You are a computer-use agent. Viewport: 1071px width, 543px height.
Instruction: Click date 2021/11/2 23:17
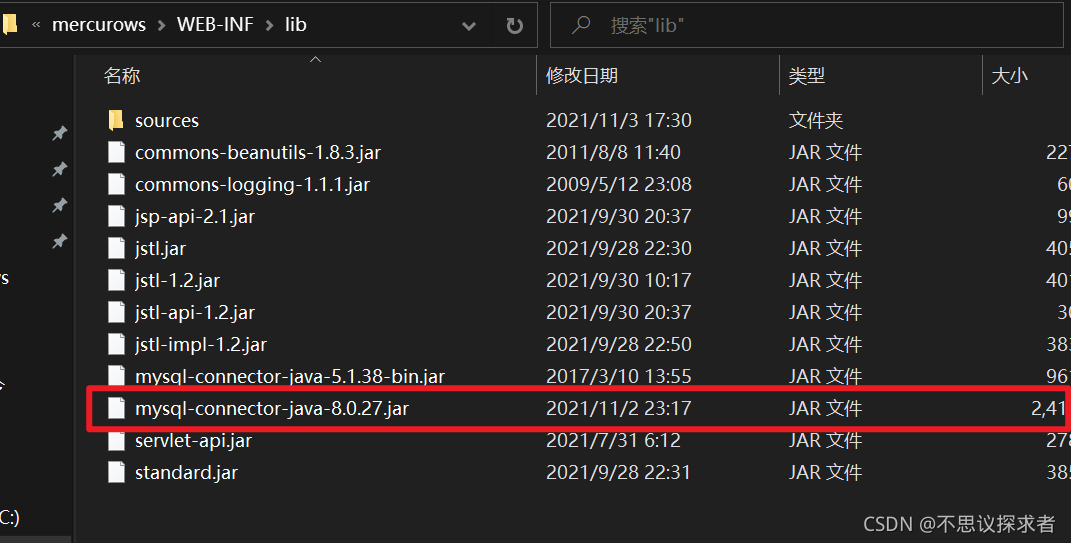click(619, 408)
